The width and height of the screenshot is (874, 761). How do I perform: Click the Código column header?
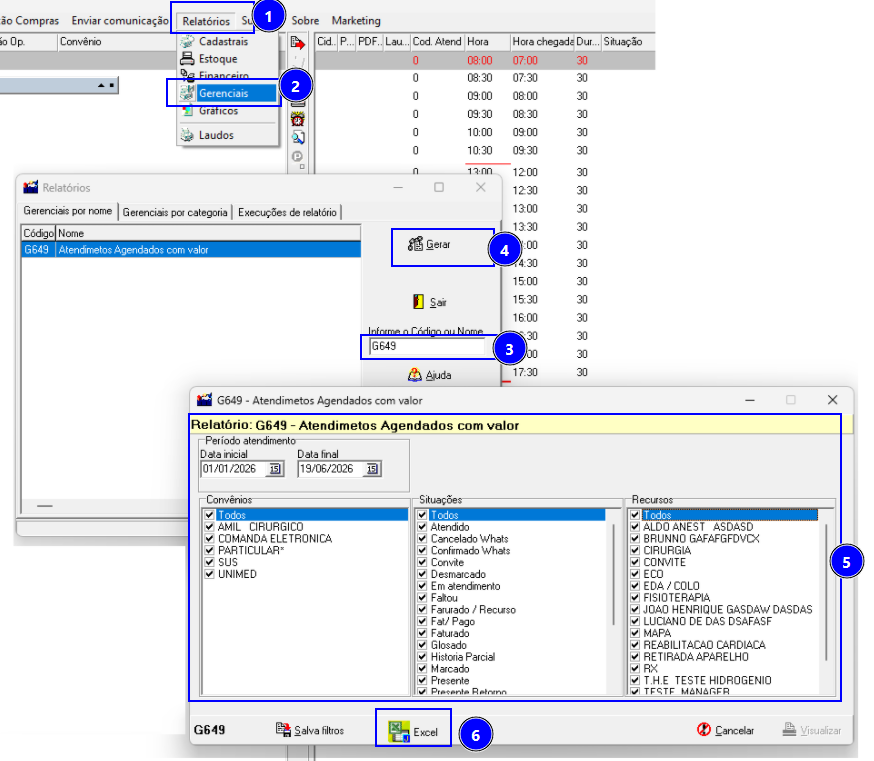(x=38, y=233)
